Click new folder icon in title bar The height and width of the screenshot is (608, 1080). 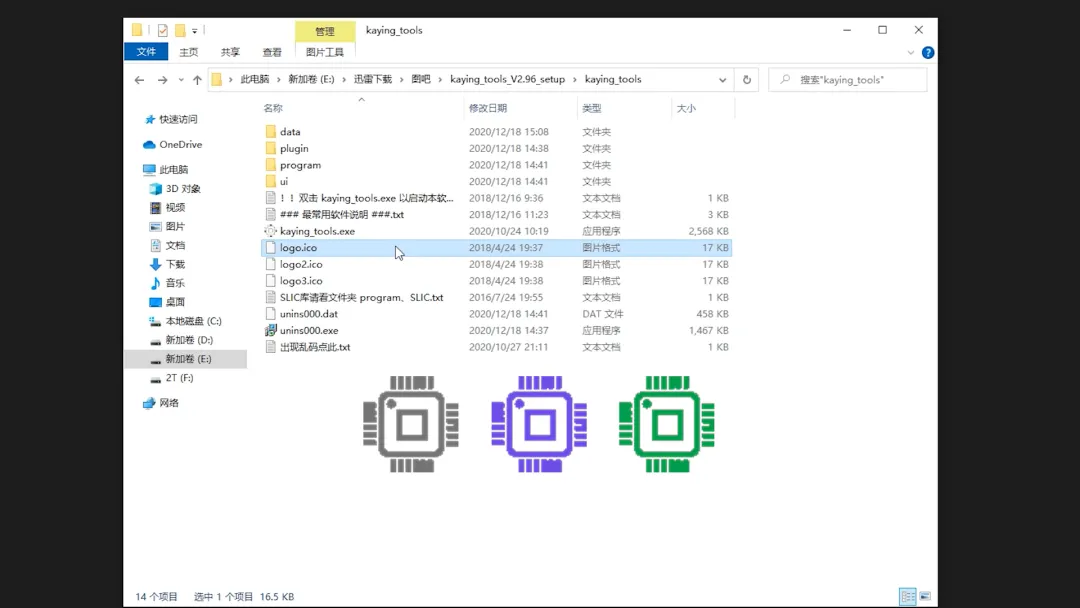180,30
